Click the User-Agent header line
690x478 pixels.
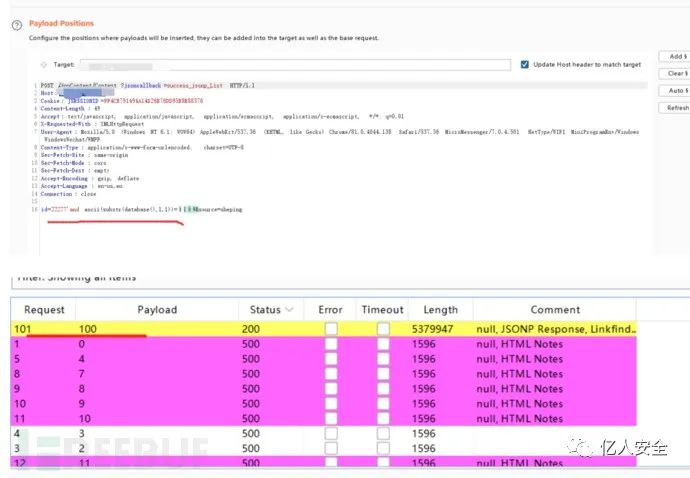340,135
